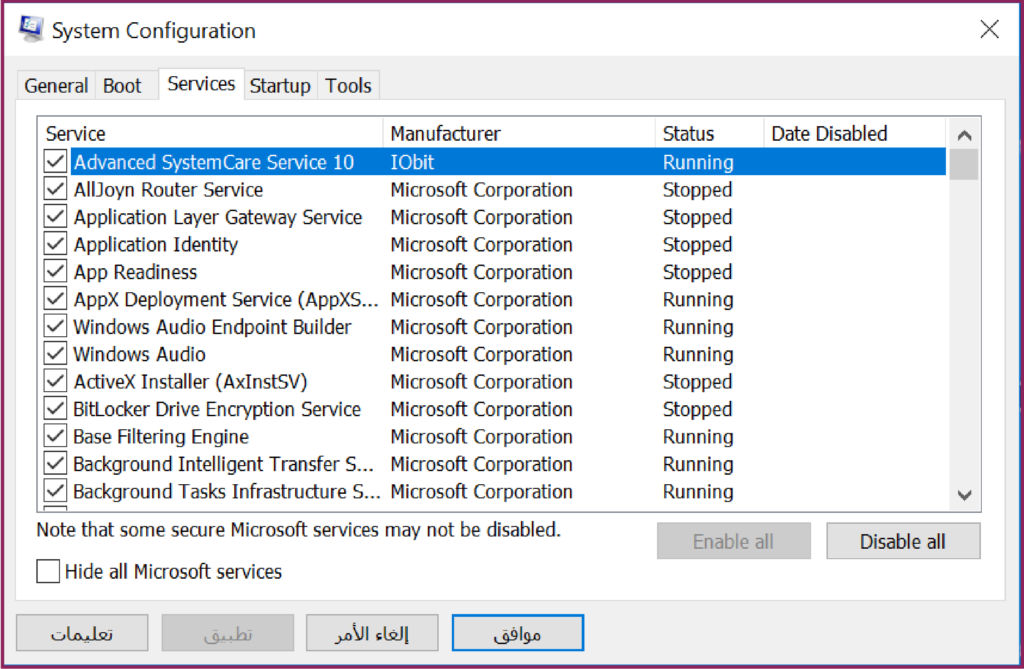This screenshot has height=669, width=1024.
Task: Click the Disable all button
Action: (x=903, y=541)
